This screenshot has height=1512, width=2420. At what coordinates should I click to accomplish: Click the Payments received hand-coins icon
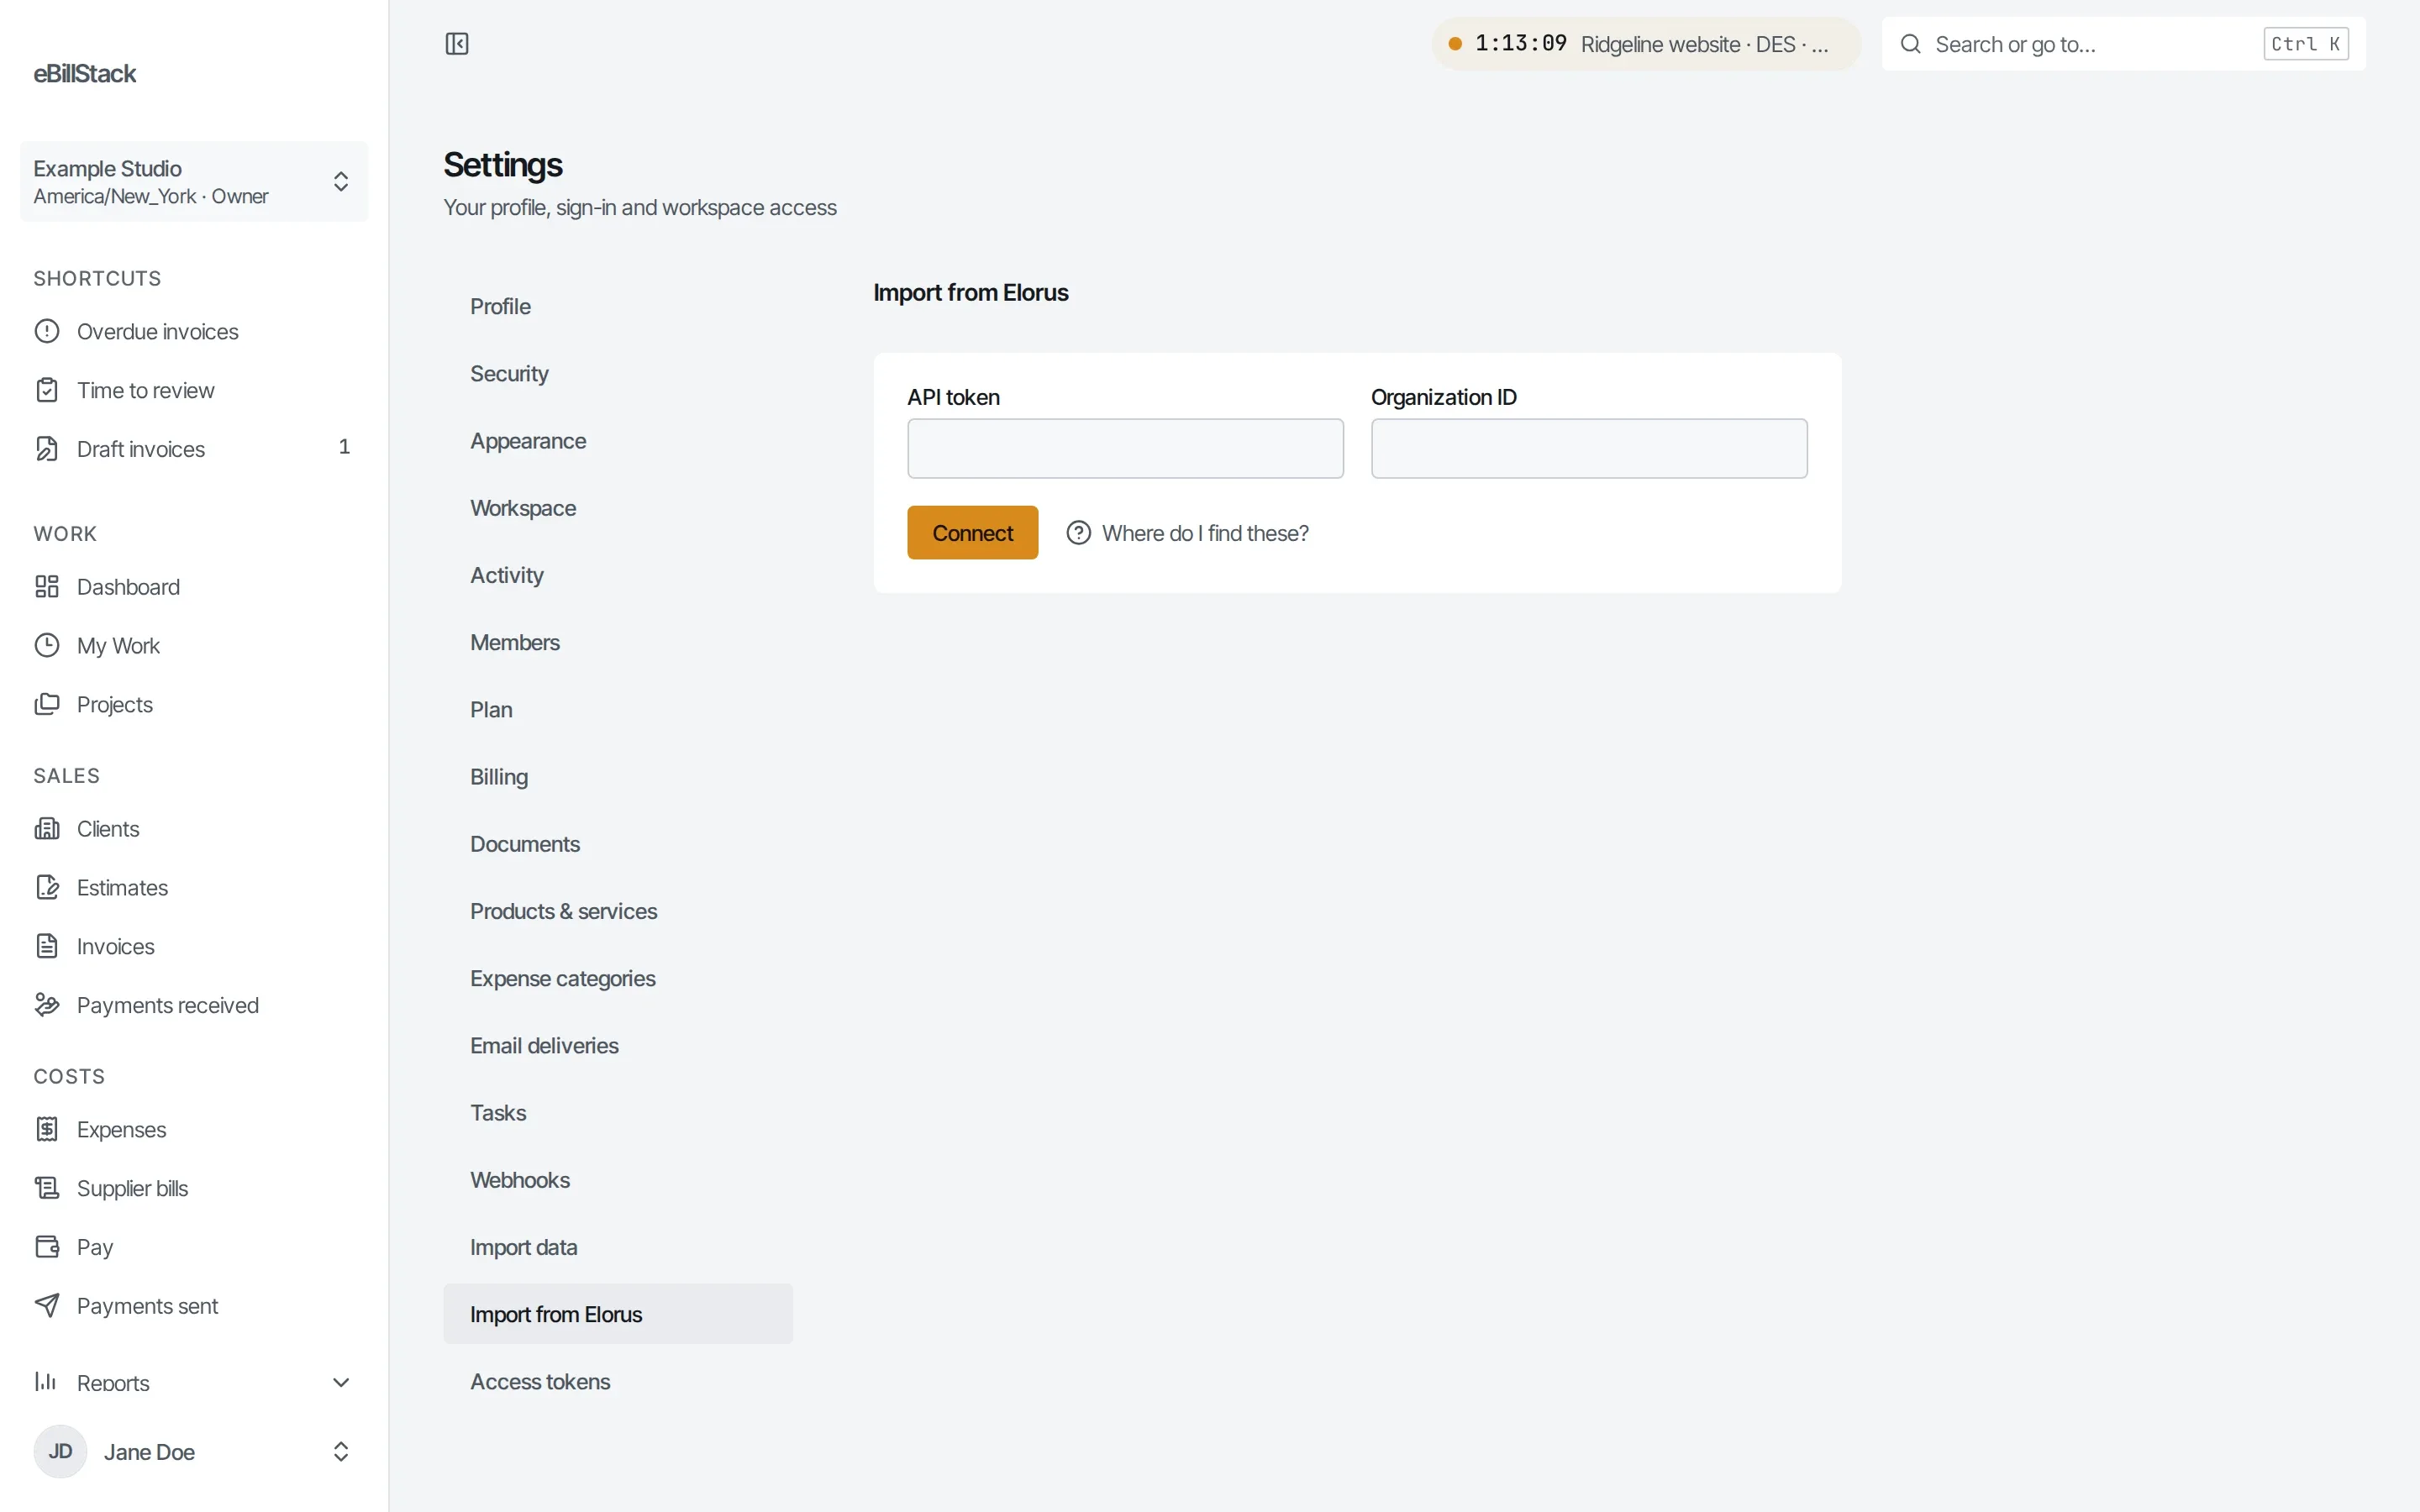pos(47,1005)
